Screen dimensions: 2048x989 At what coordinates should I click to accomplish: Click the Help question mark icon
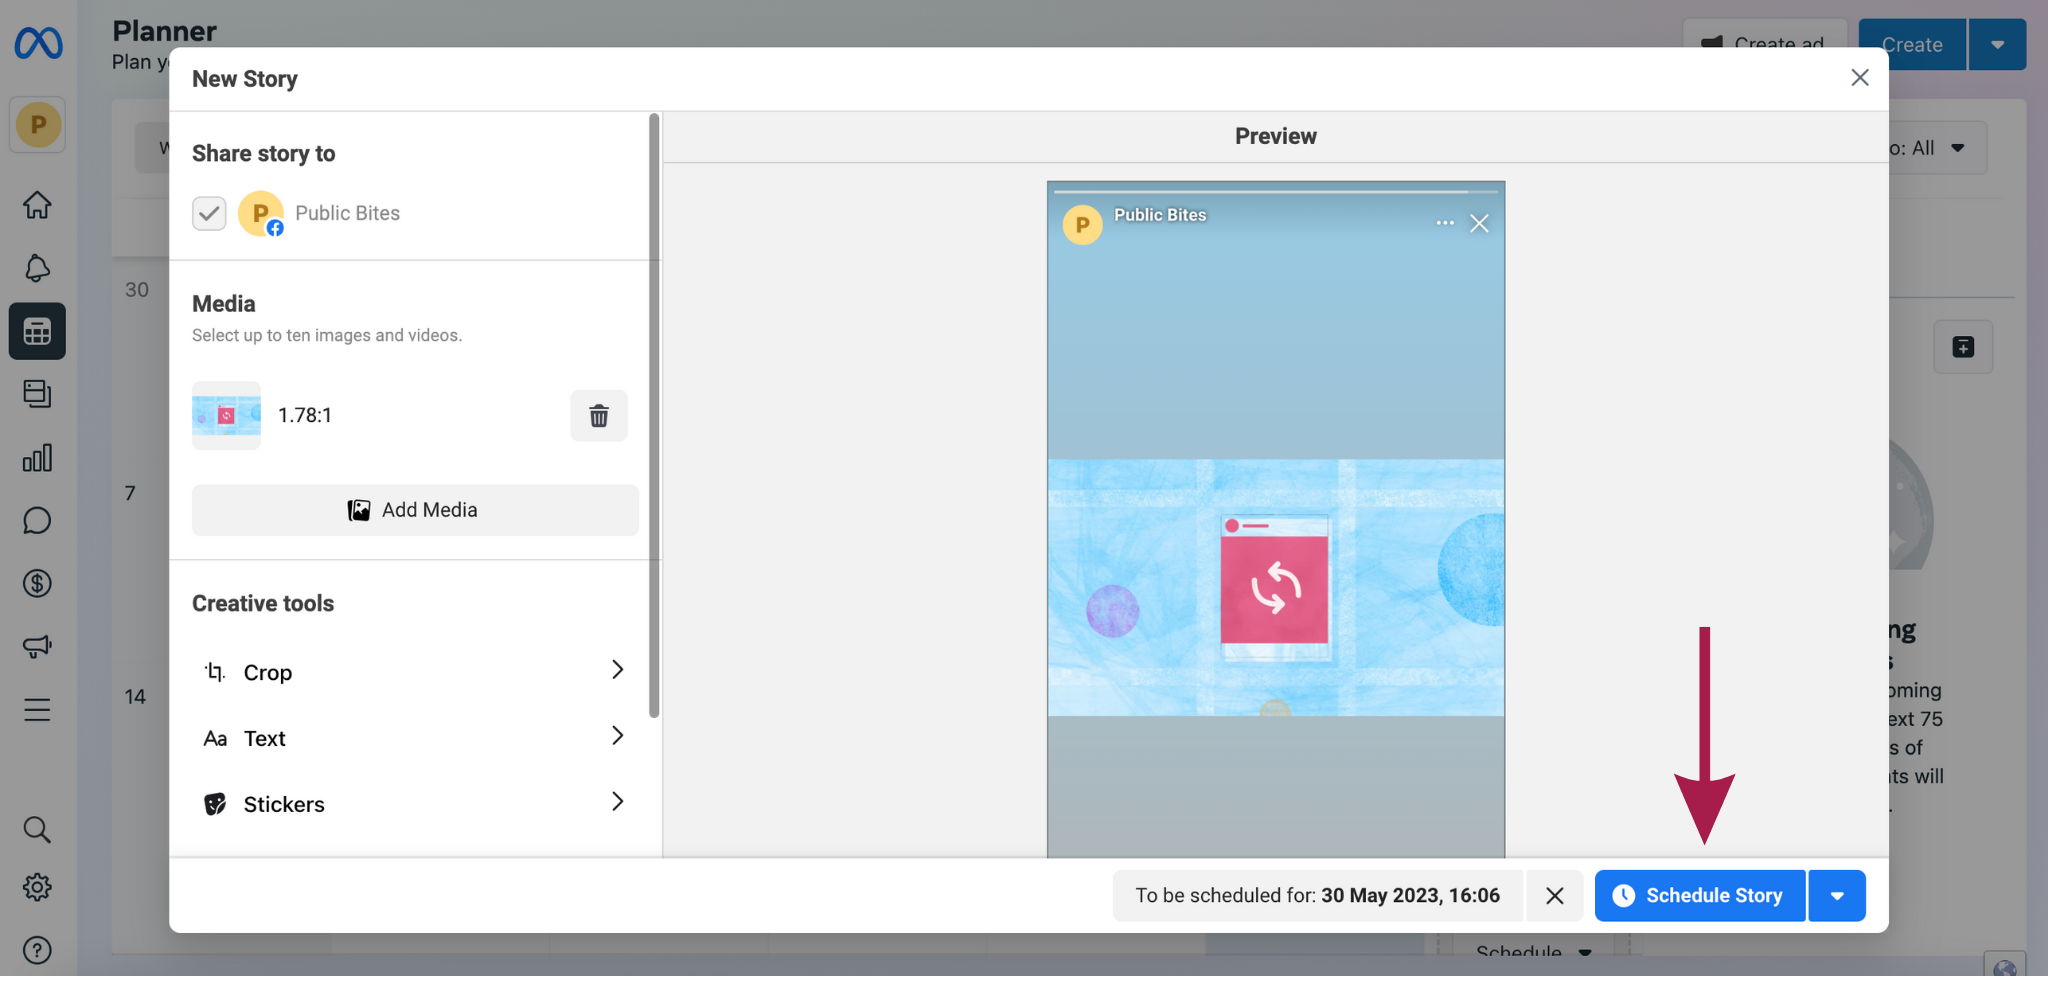37,950
